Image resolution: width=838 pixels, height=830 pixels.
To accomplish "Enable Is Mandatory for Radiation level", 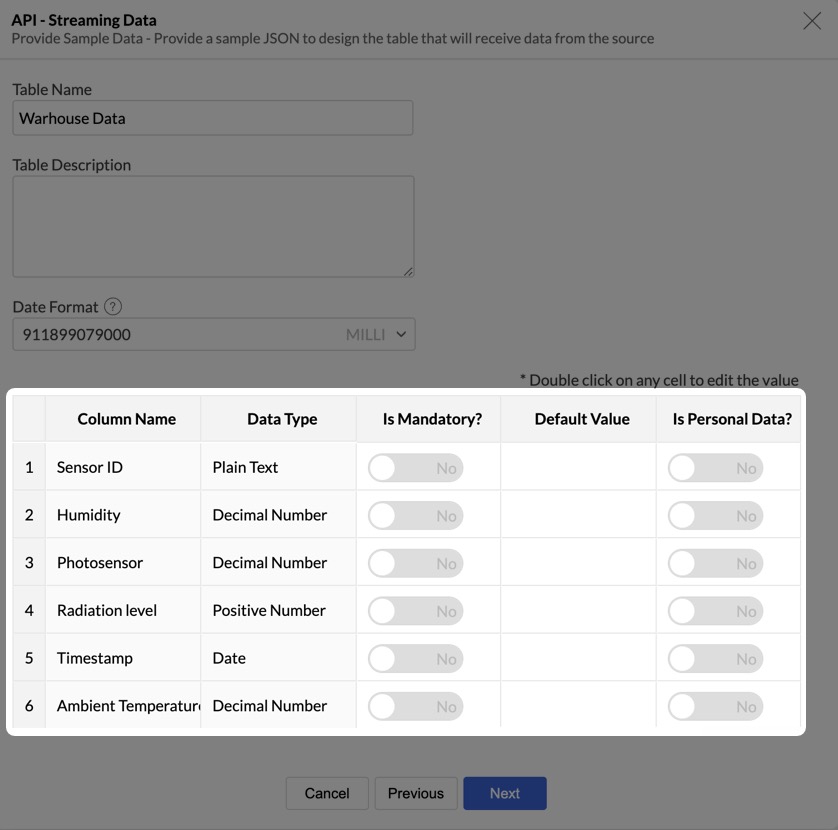I will click(x=415, y=611).
